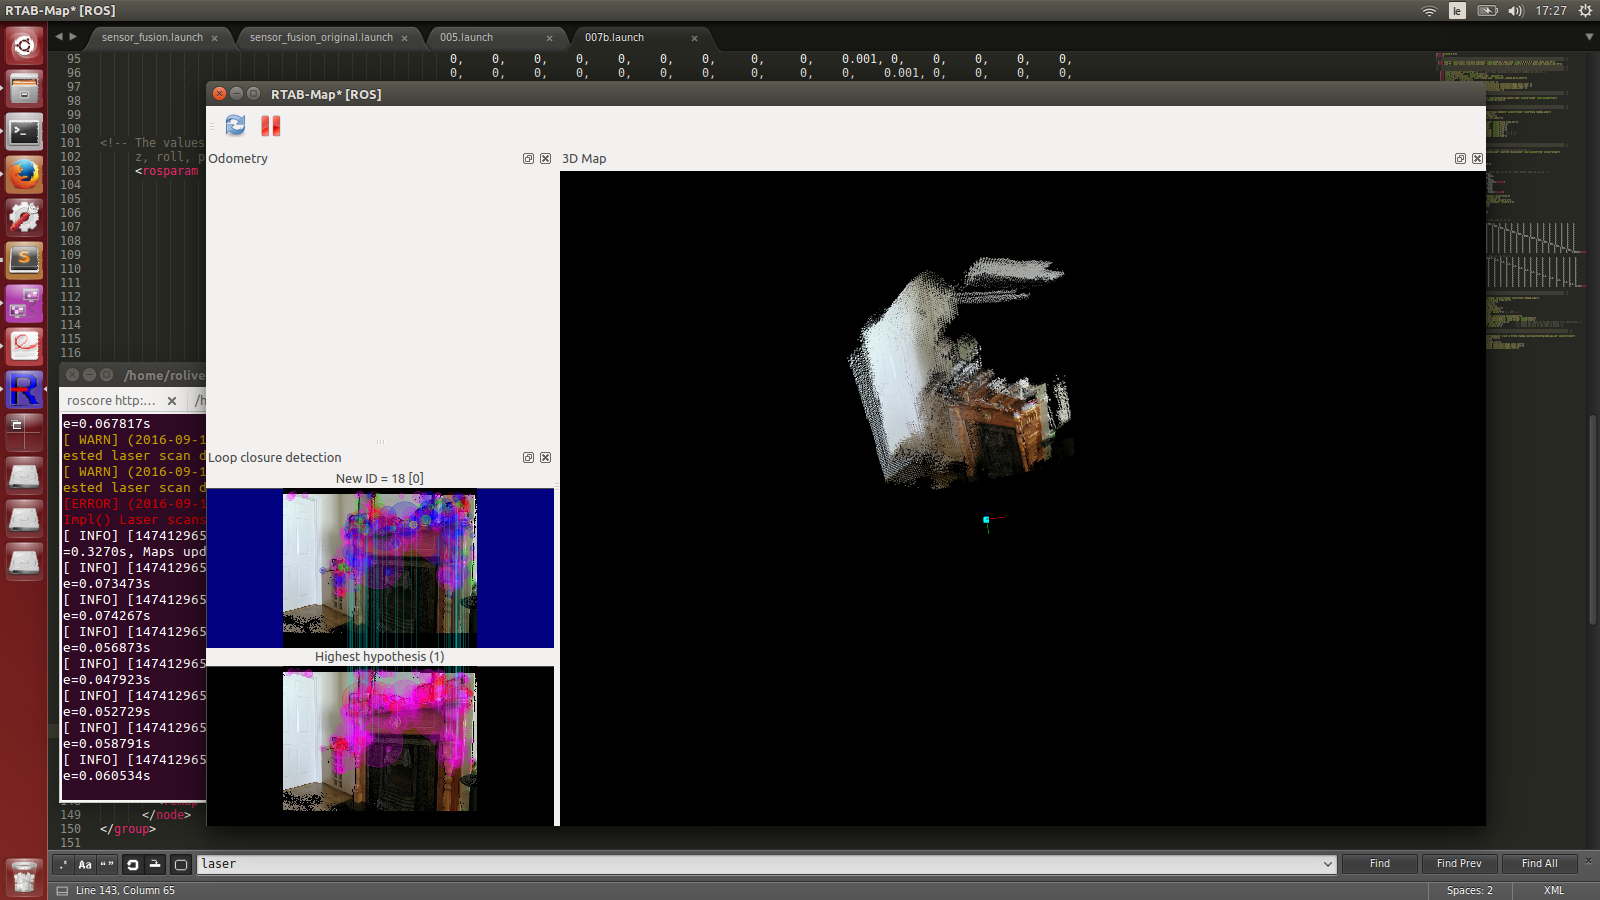1600x900 pixels.
Task: Close the 3D Map panel
Action: (1477, 159)
